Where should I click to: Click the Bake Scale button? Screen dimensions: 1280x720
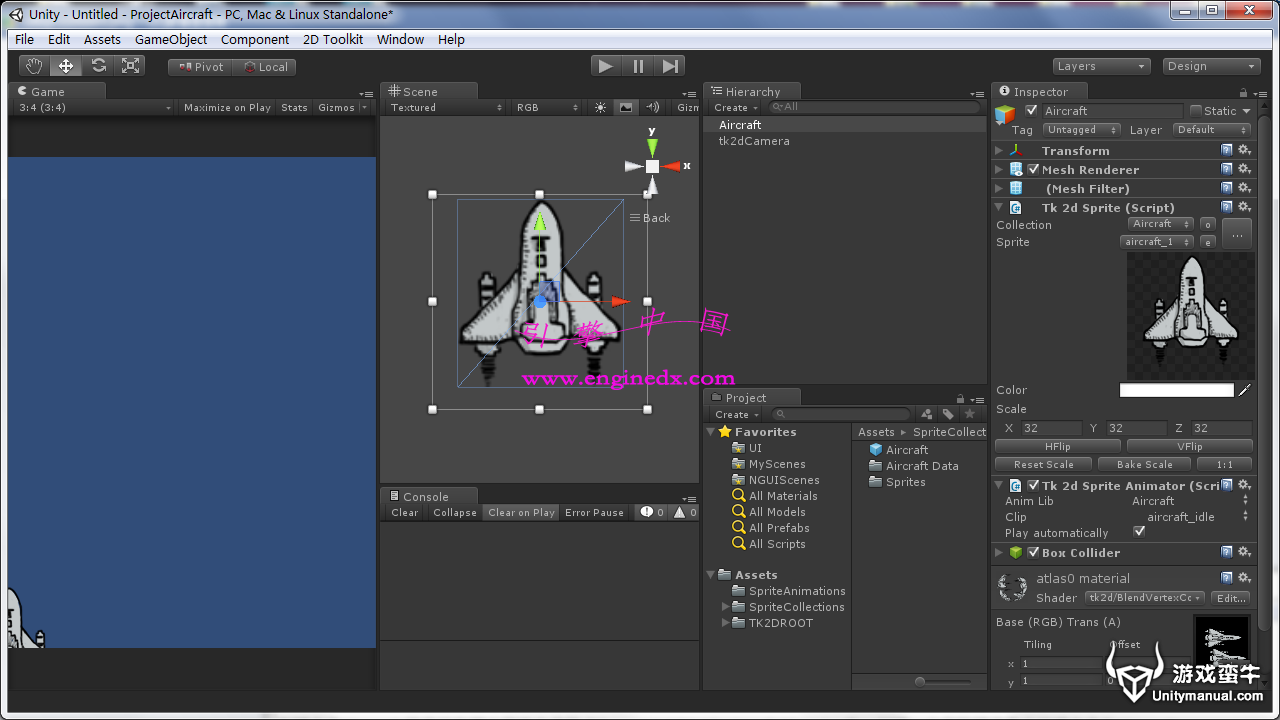(x=1144, y=464)
